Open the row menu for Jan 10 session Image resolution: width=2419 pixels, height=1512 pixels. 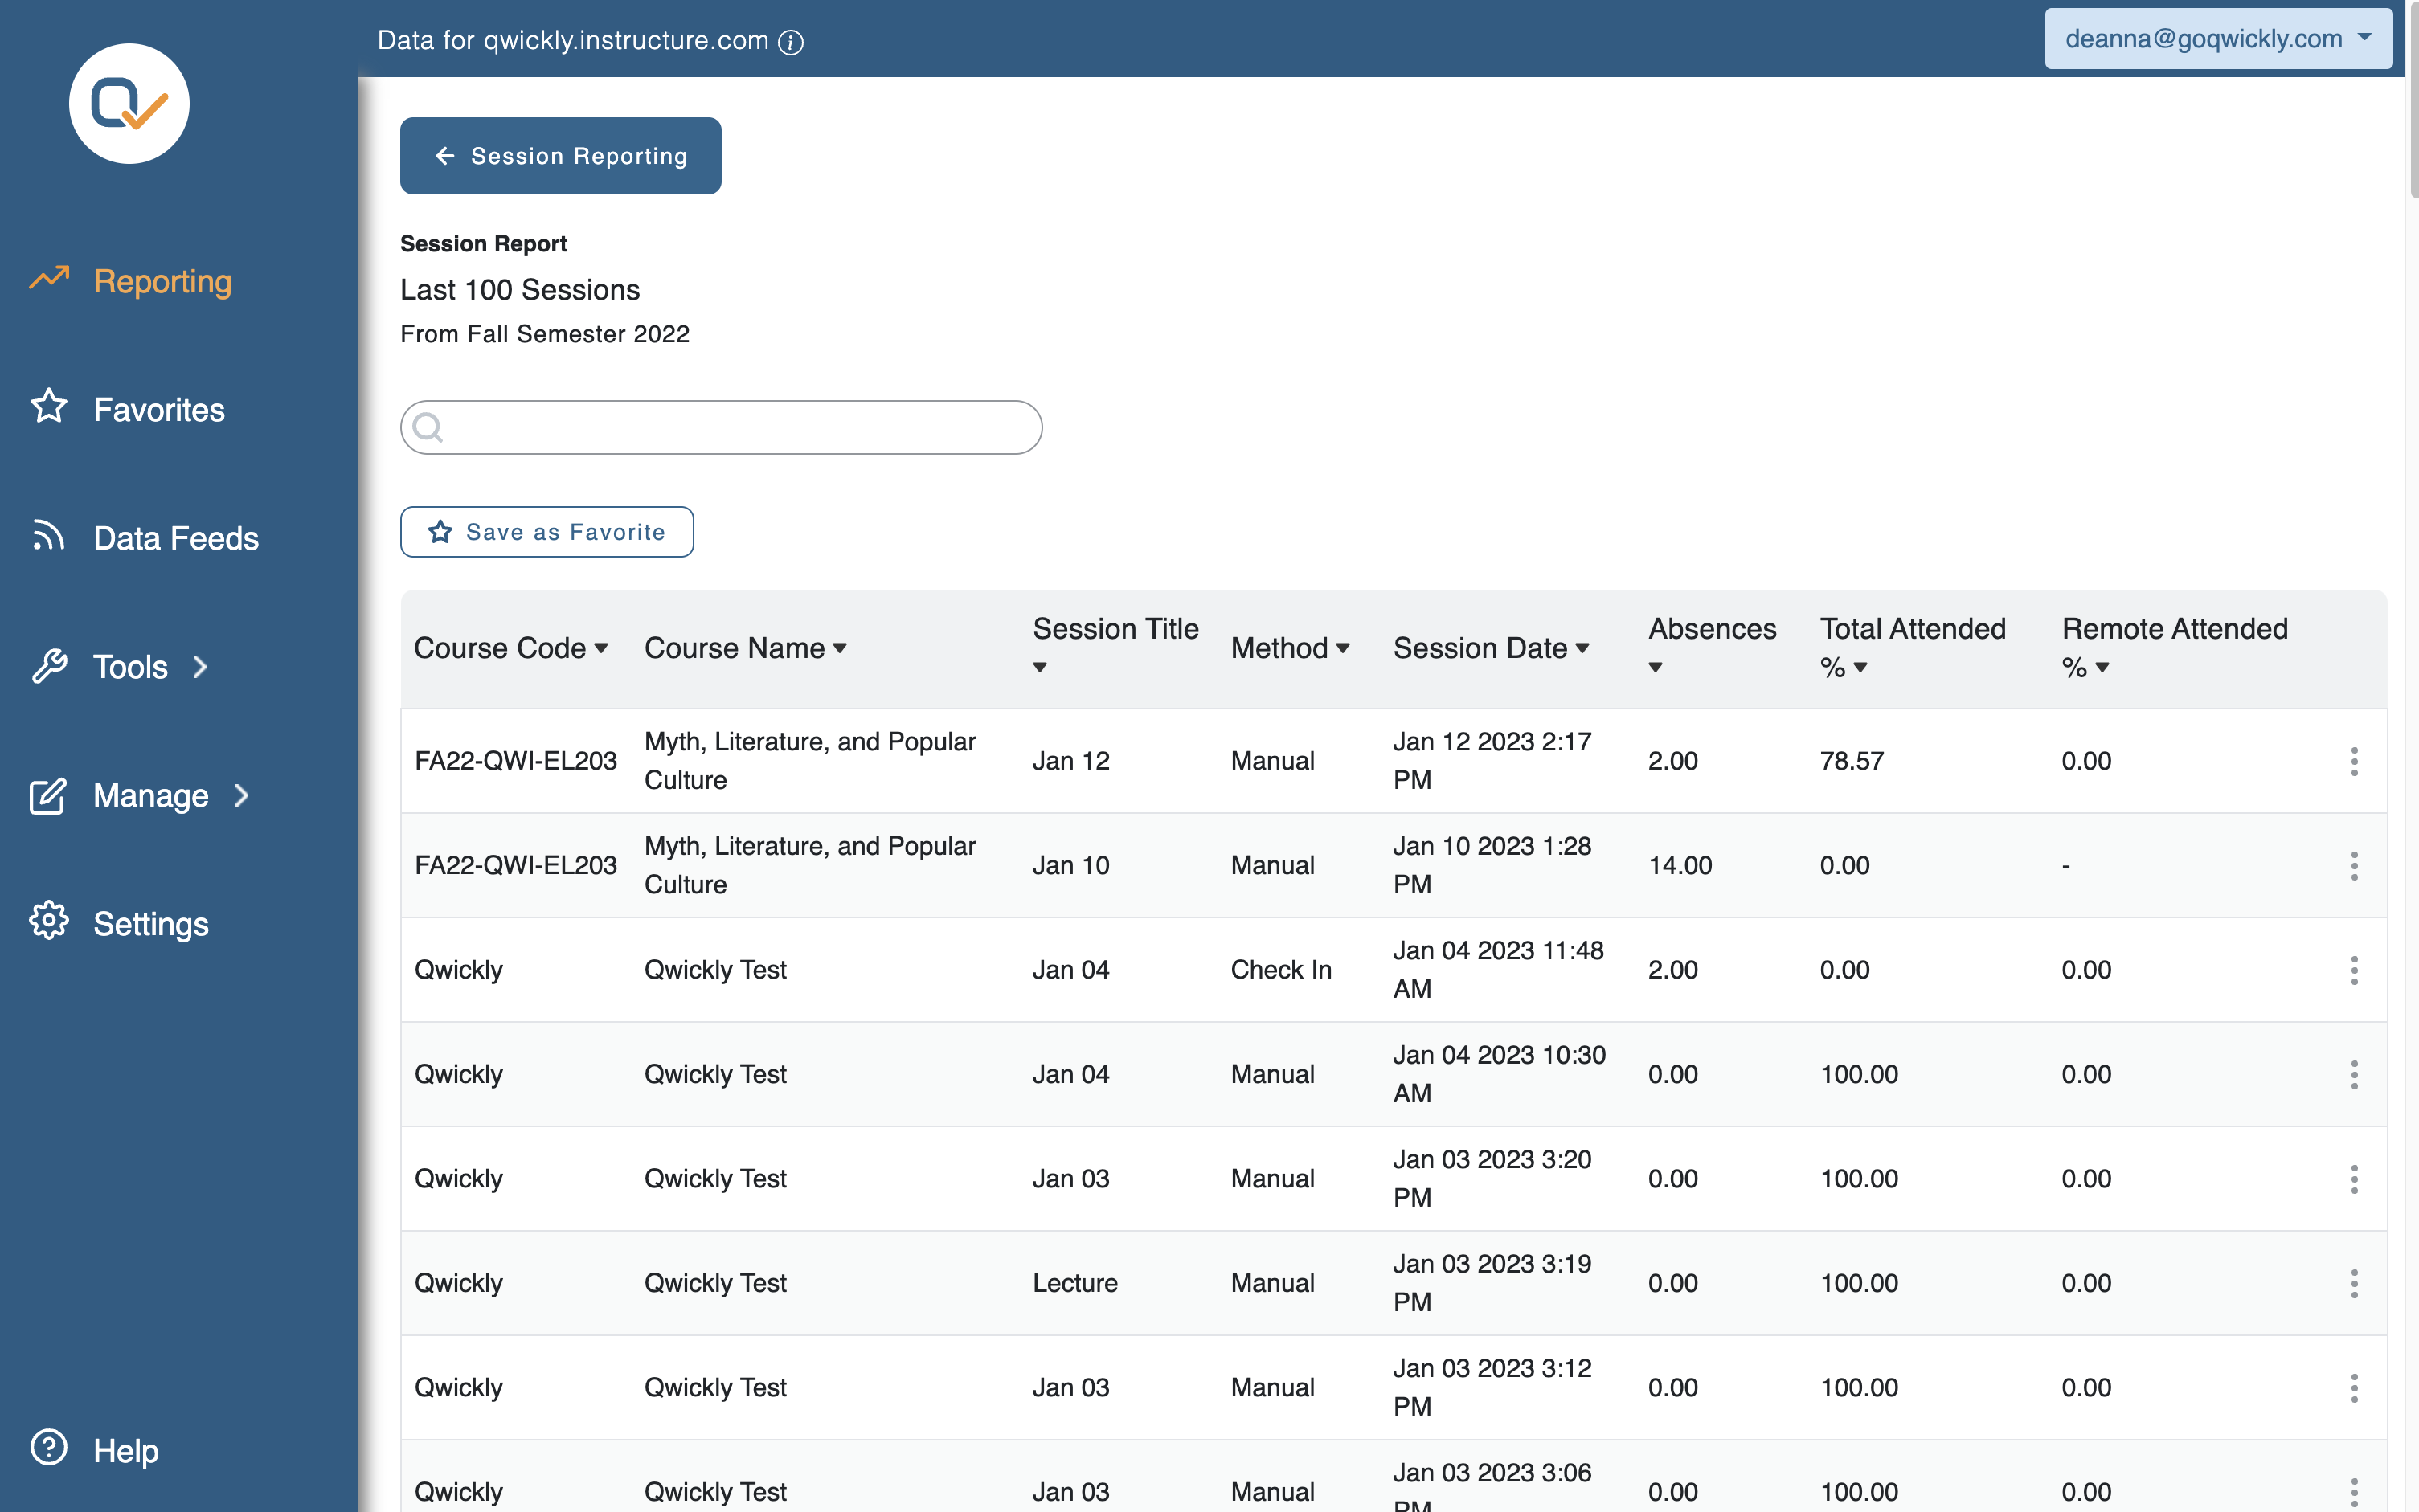[2354, 866]
